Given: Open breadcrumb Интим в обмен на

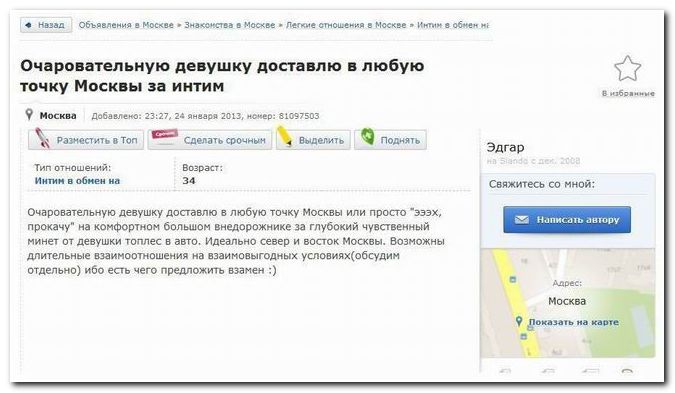Looking at the screenshot, I should click(453, 25).
